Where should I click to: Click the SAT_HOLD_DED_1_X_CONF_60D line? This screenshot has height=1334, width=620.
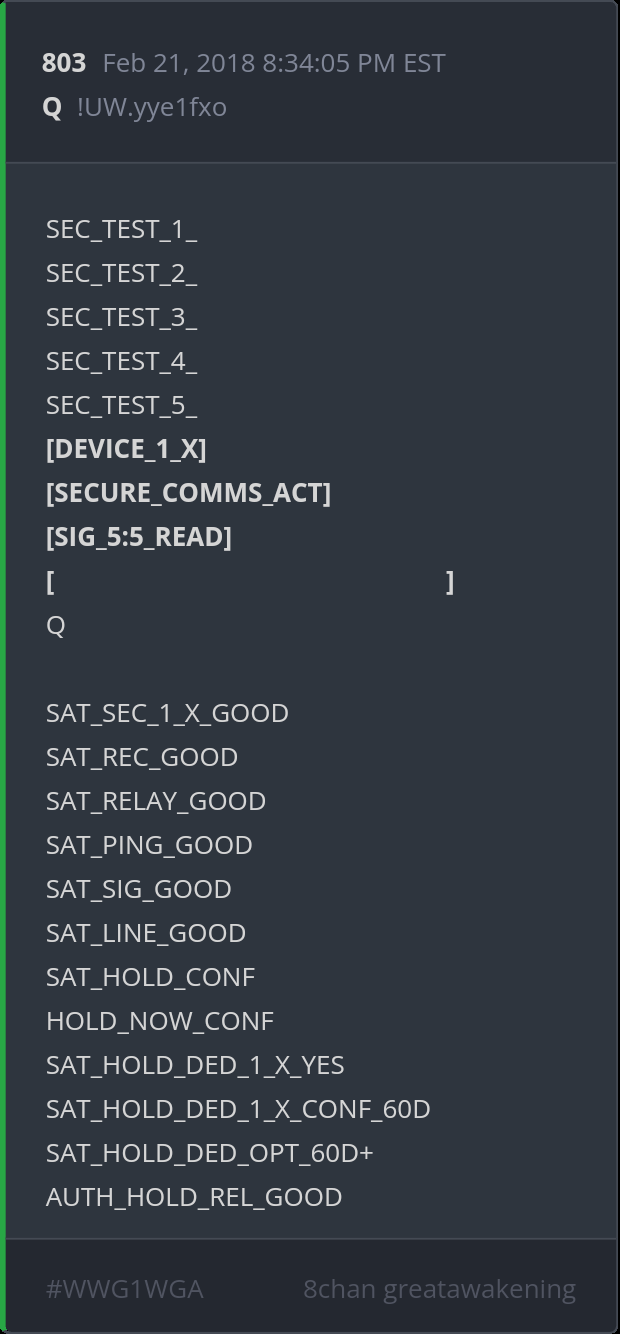pyautogui.click(x=238, y=1109)
